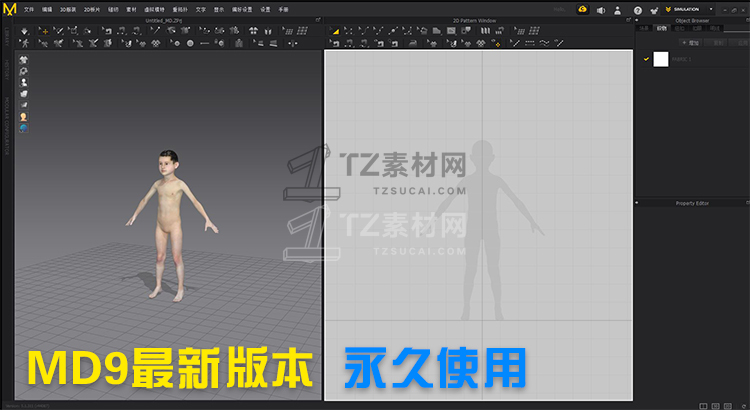Open the help question mark icon
Image resolution: width=750 pixels, height=410 pixels.
point(638,10)
